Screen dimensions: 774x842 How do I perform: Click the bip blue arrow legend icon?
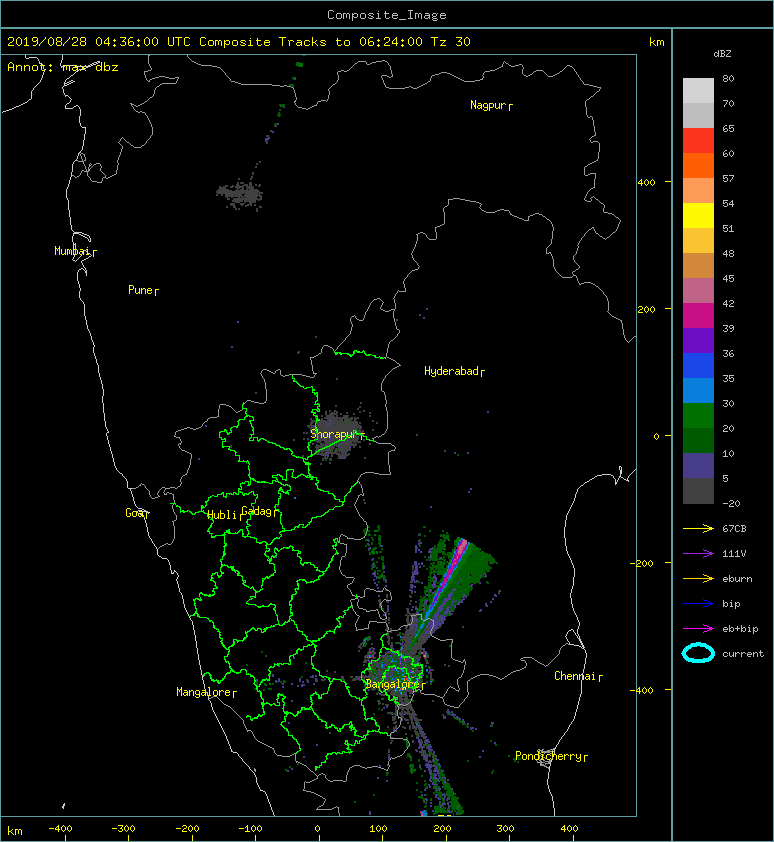(x=698, y=604)
